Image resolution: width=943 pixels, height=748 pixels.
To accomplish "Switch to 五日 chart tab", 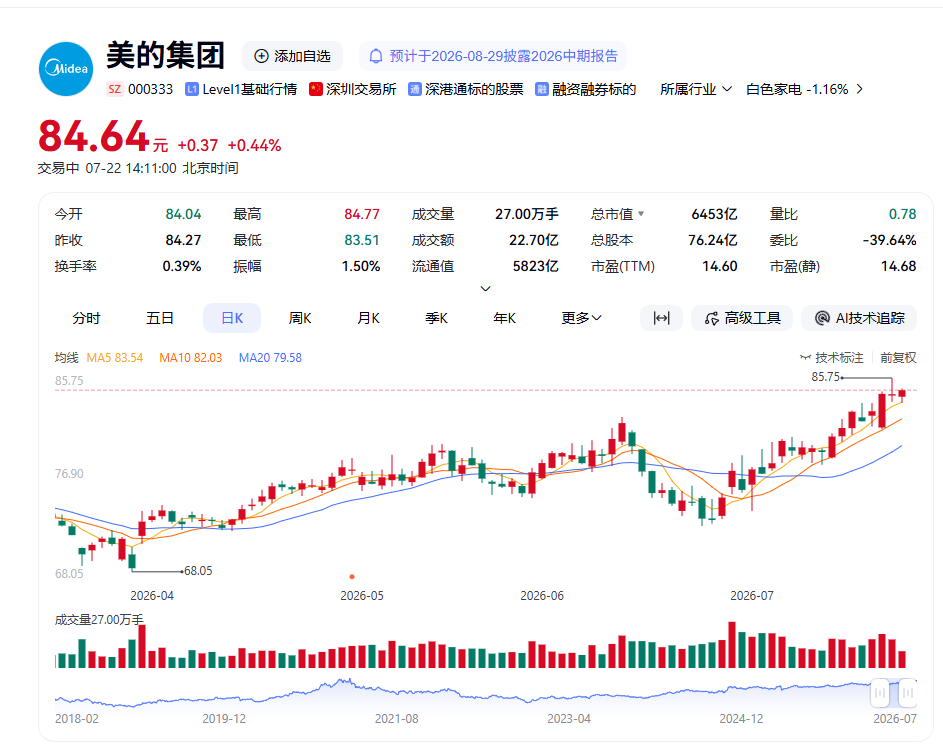I will (160, 318).
